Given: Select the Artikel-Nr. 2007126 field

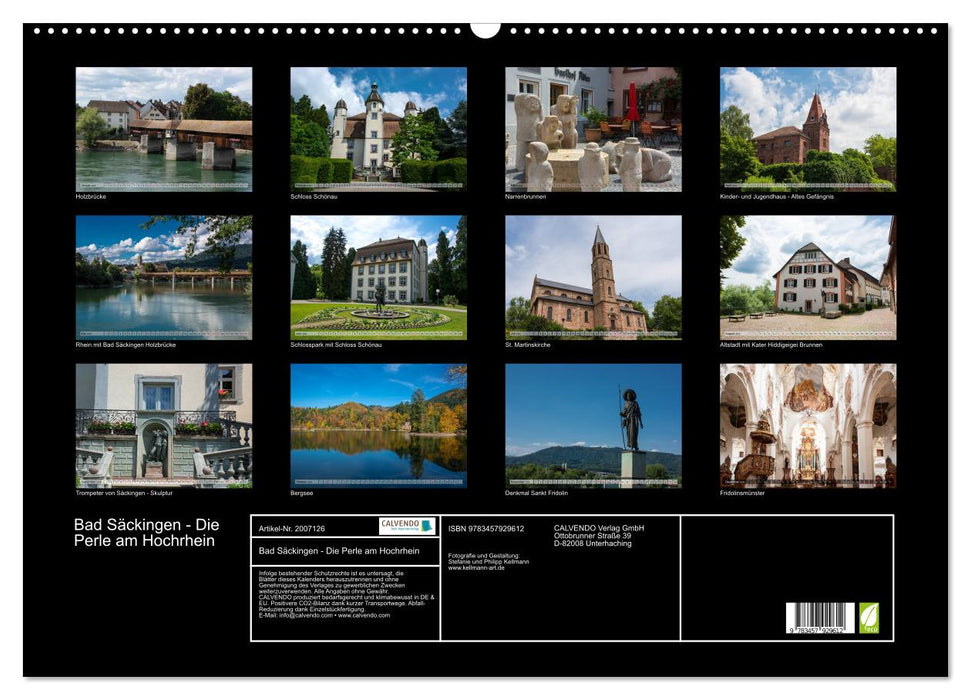Looking at the screenshot, I should click(x=292, y=528).
